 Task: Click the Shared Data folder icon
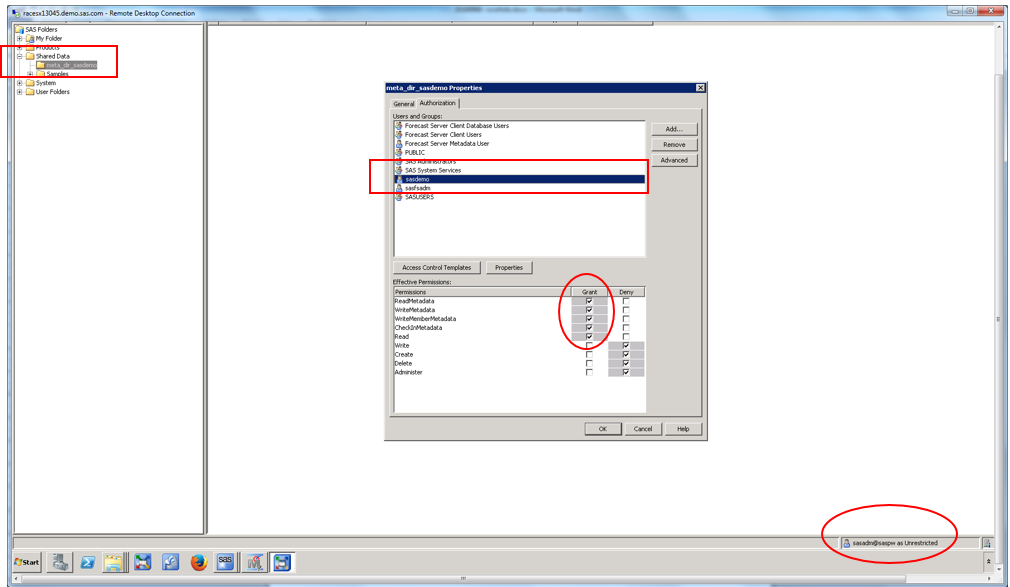[x=30, y=56]
